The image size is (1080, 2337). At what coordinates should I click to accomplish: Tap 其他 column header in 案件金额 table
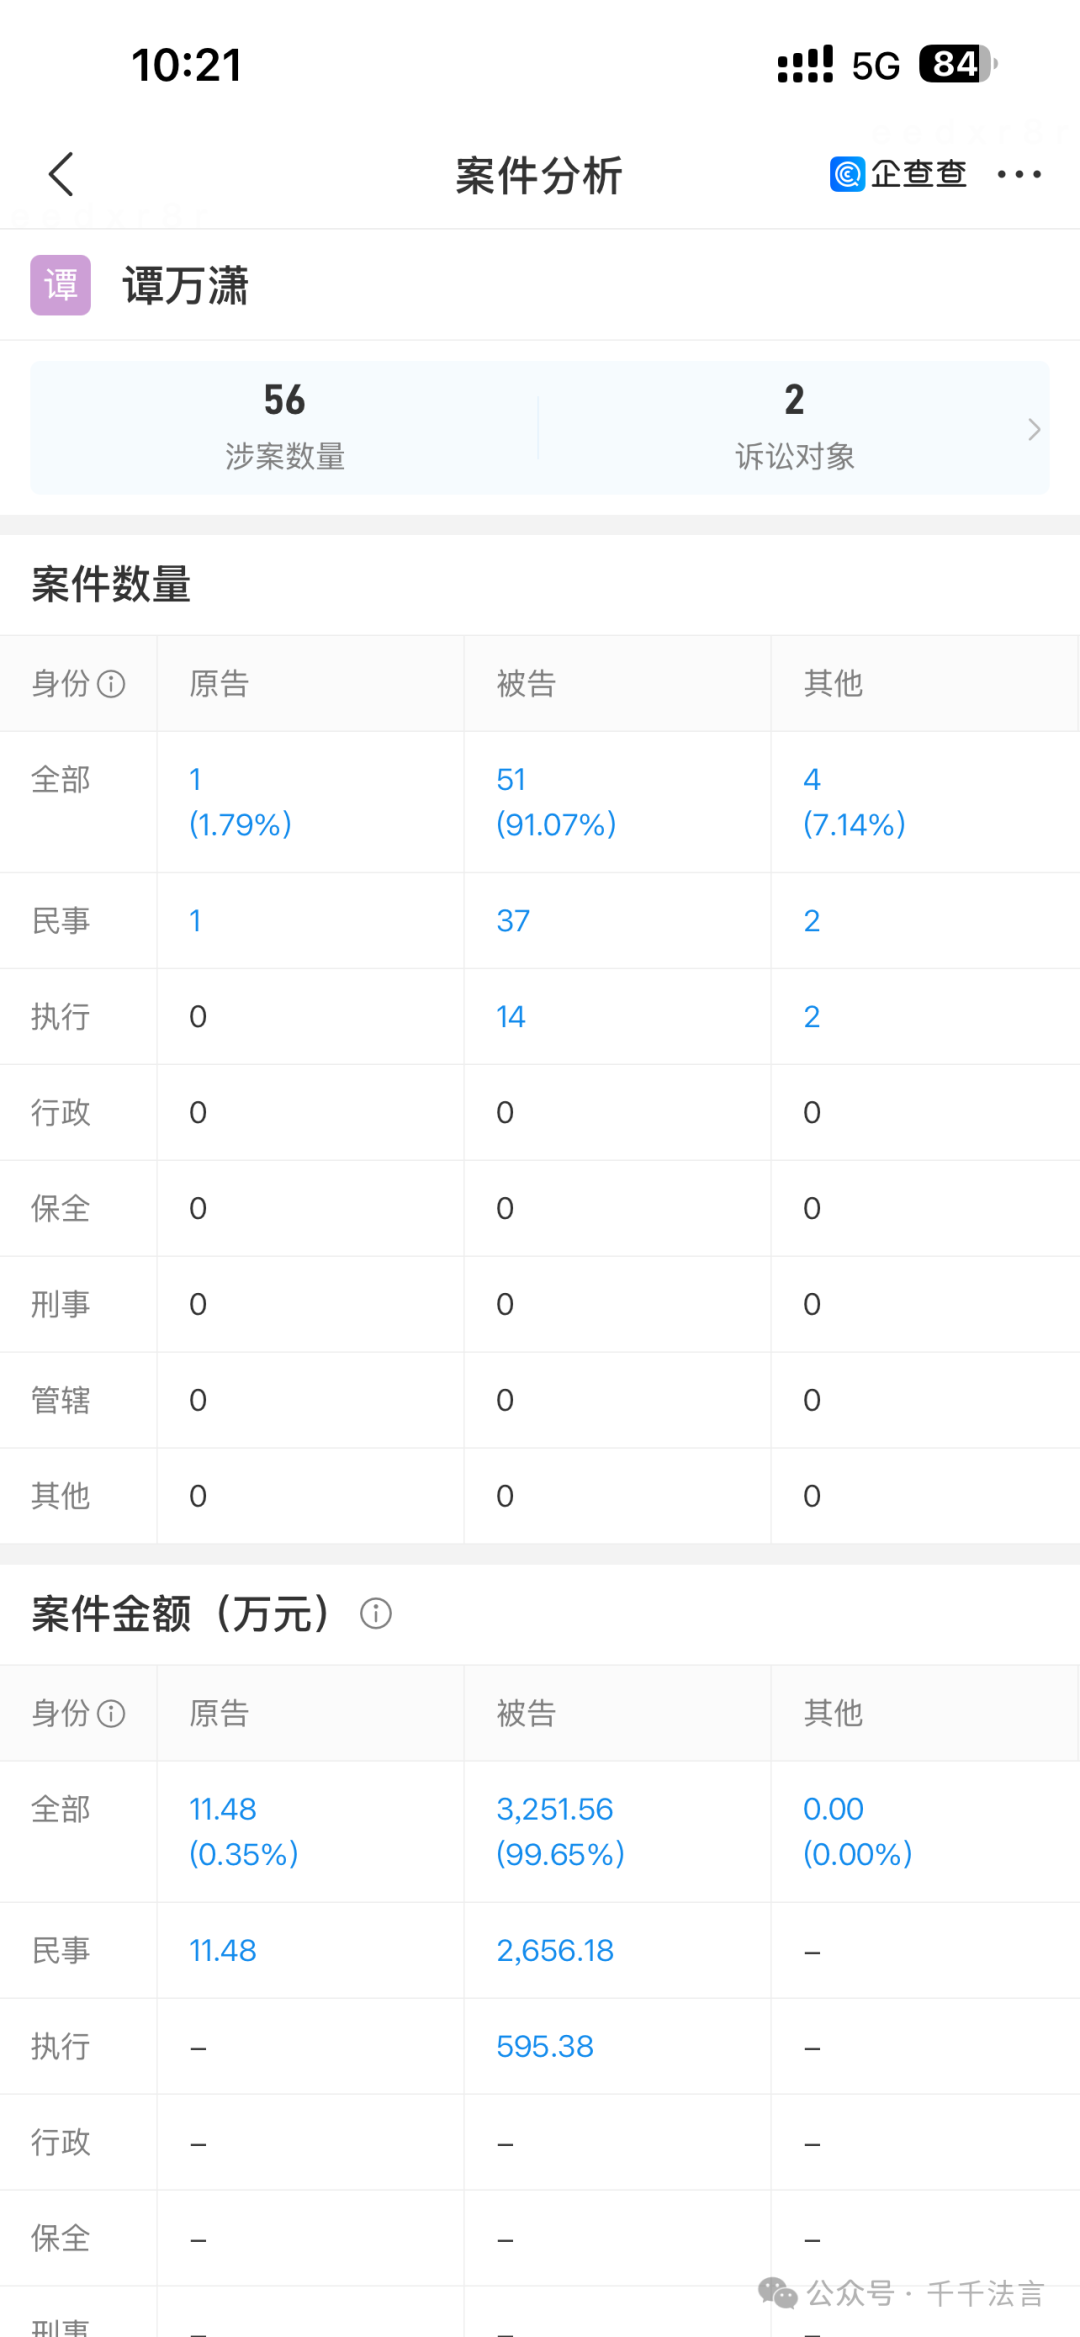point(833,1714)
